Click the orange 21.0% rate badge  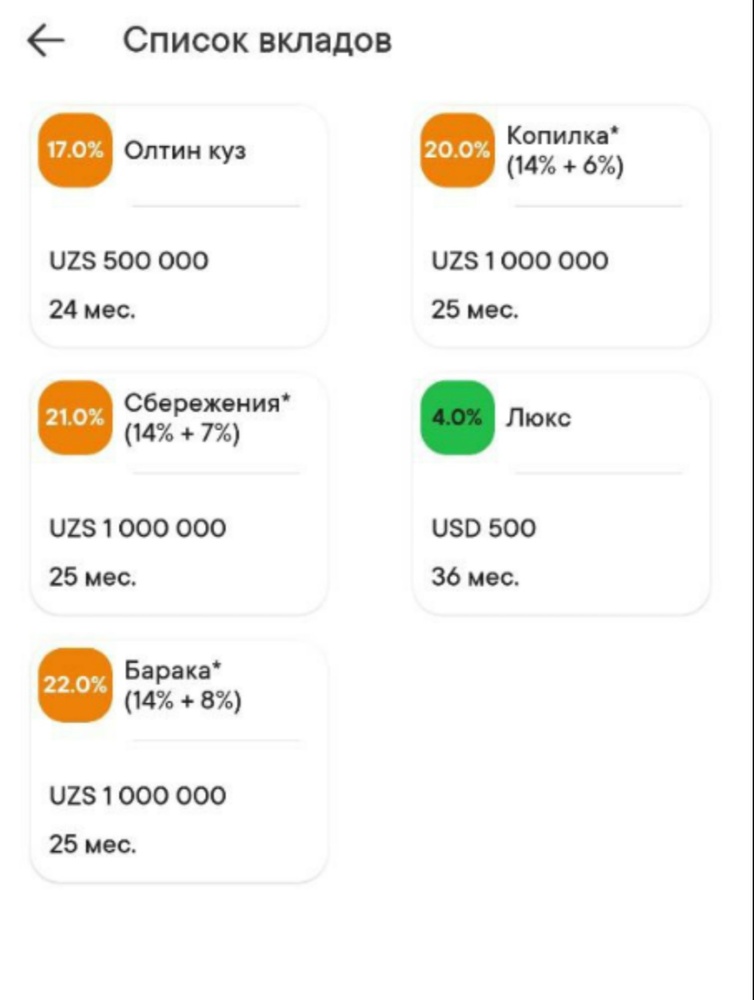76,418
